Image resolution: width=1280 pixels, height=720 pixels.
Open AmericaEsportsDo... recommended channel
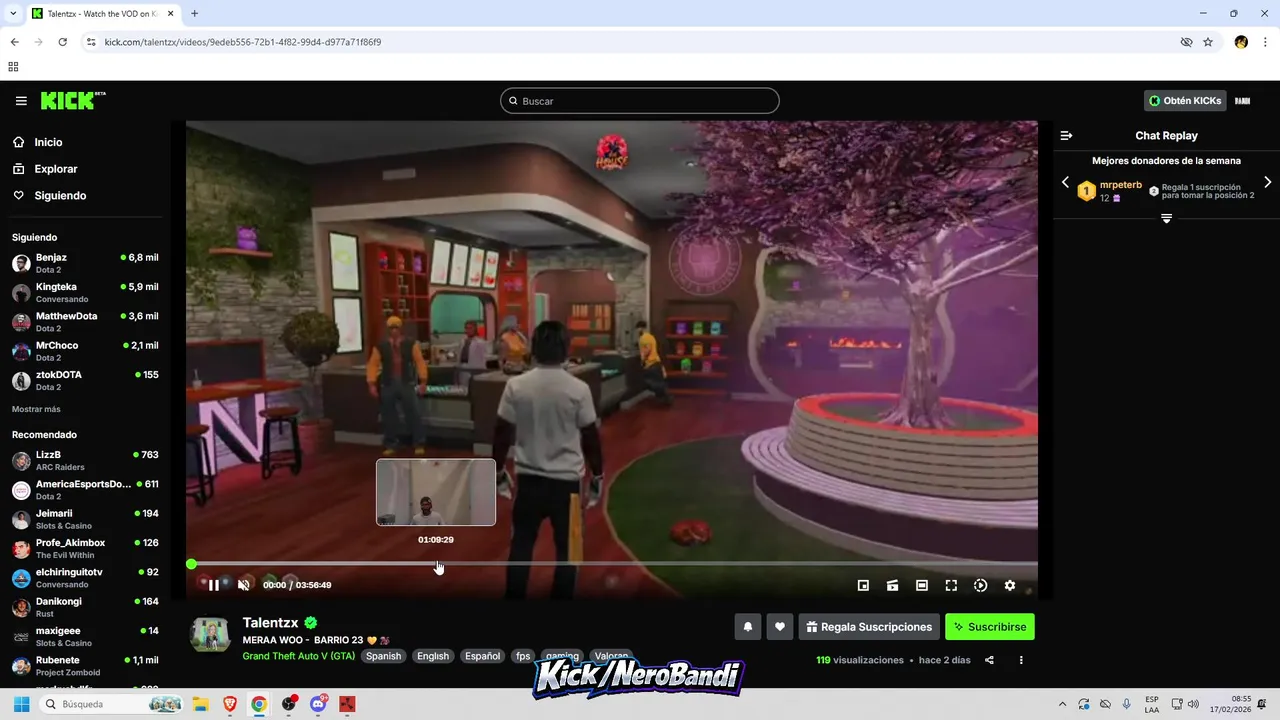click(x=85, y=490)
